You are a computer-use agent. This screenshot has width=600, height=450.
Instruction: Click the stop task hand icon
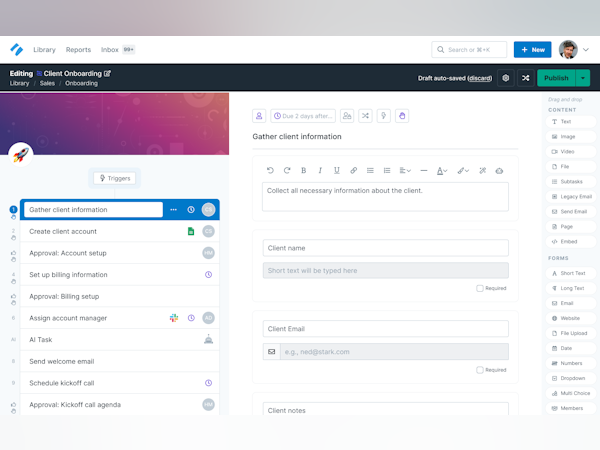point(402,116)
